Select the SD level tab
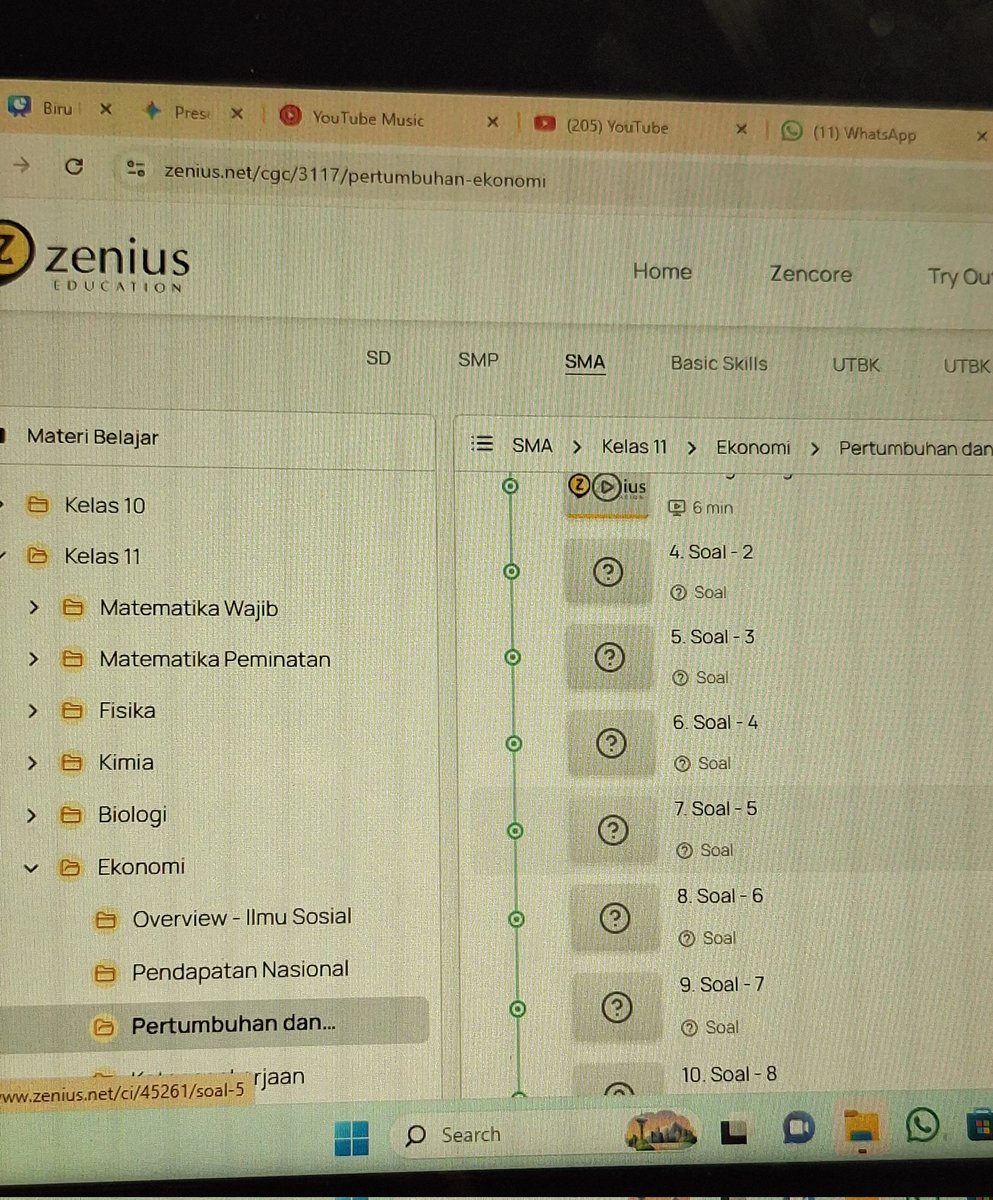The height and width of the screenshot is (1200, 993). 378,358
